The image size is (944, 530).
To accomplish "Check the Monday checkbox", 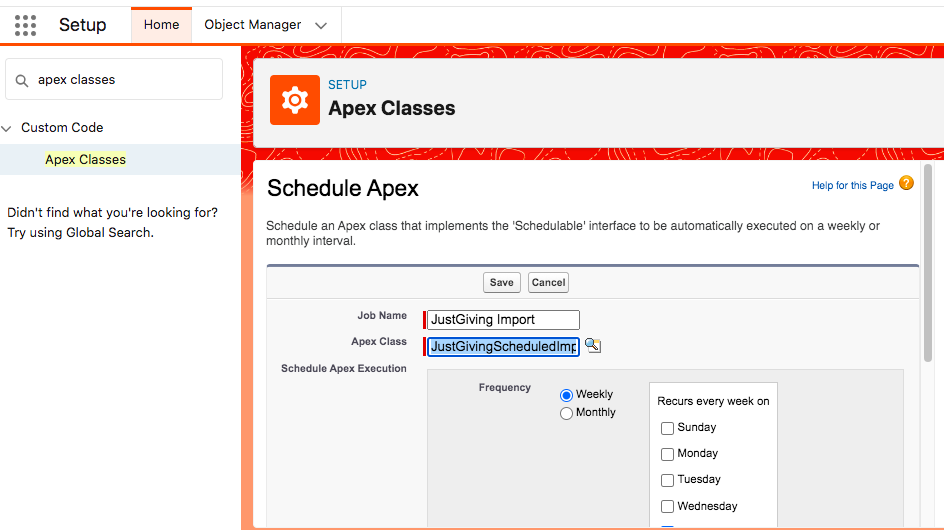I will (667, 454).
